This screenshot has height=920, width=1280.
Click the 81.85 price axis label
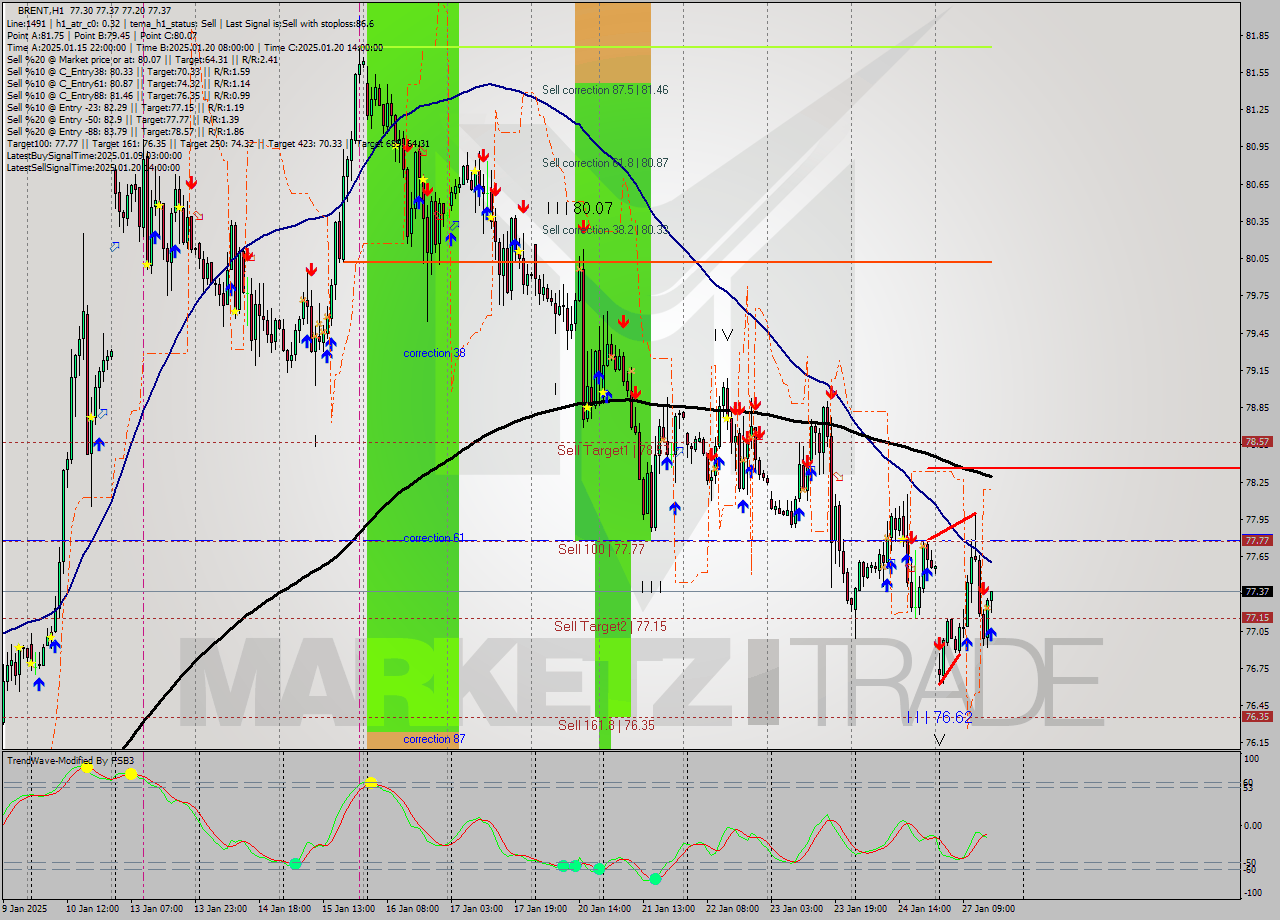pyautogui.click(x=1257, y=36)
